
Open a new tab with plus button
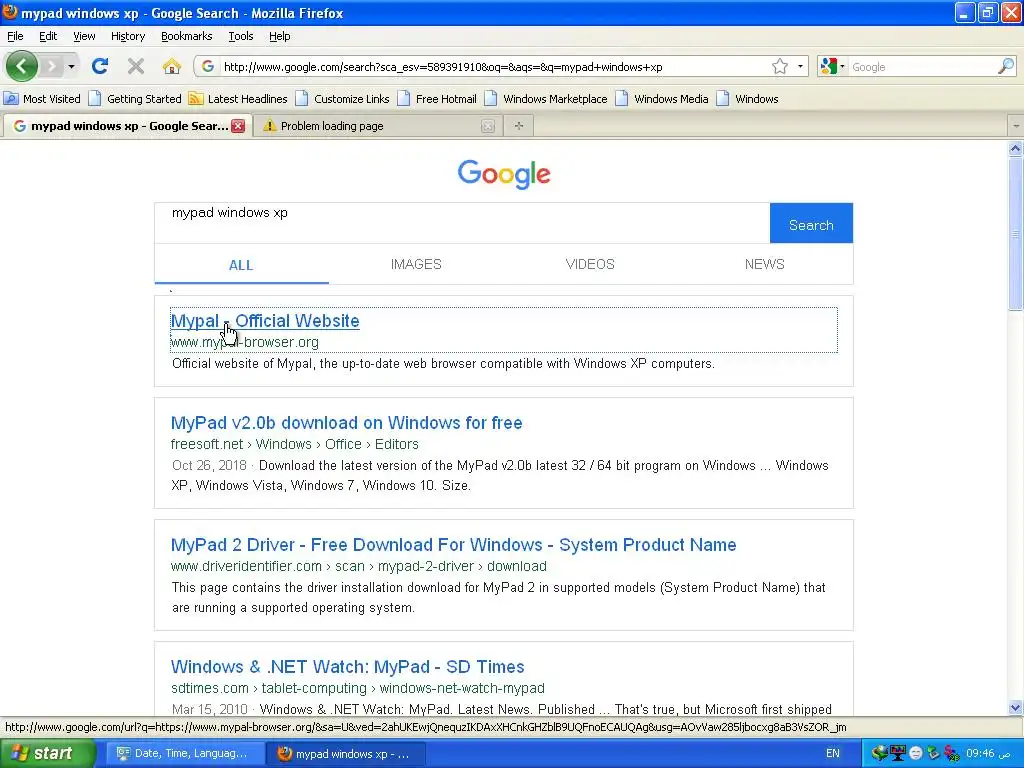(x=519, y=125)
